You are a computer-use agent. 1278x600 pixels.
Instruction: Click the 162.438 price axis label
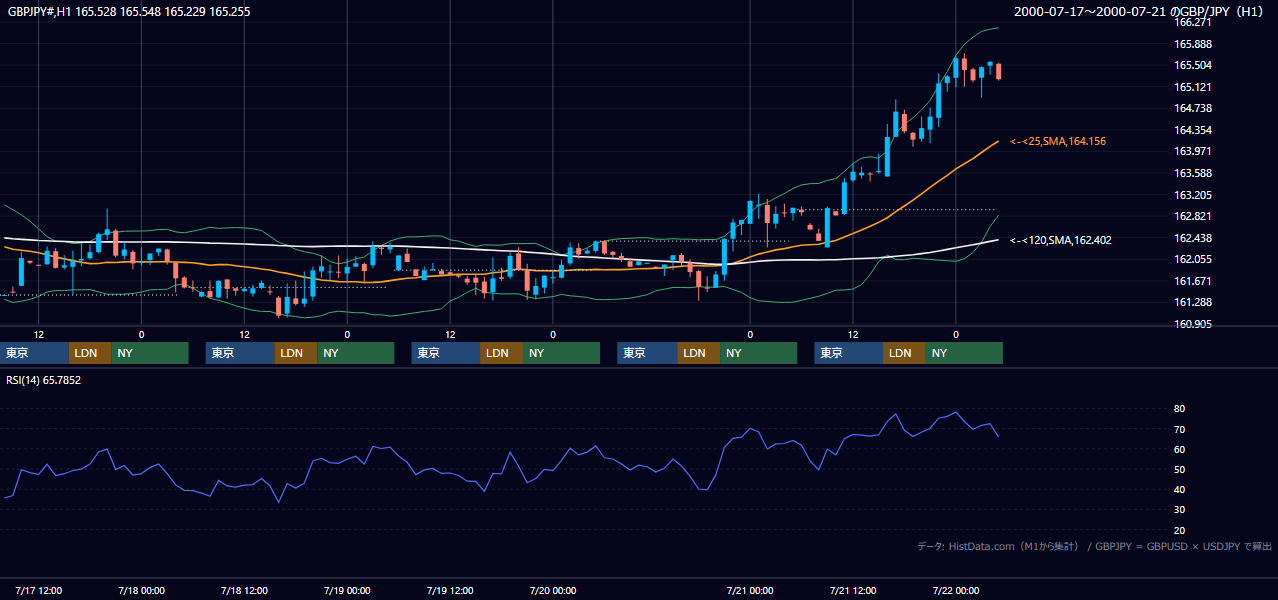point(1193,238)
